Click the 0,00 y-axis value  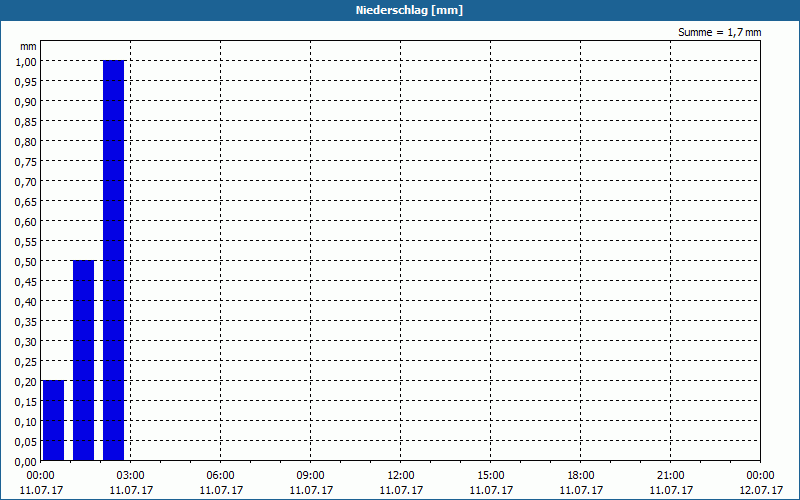click(26, 462)
